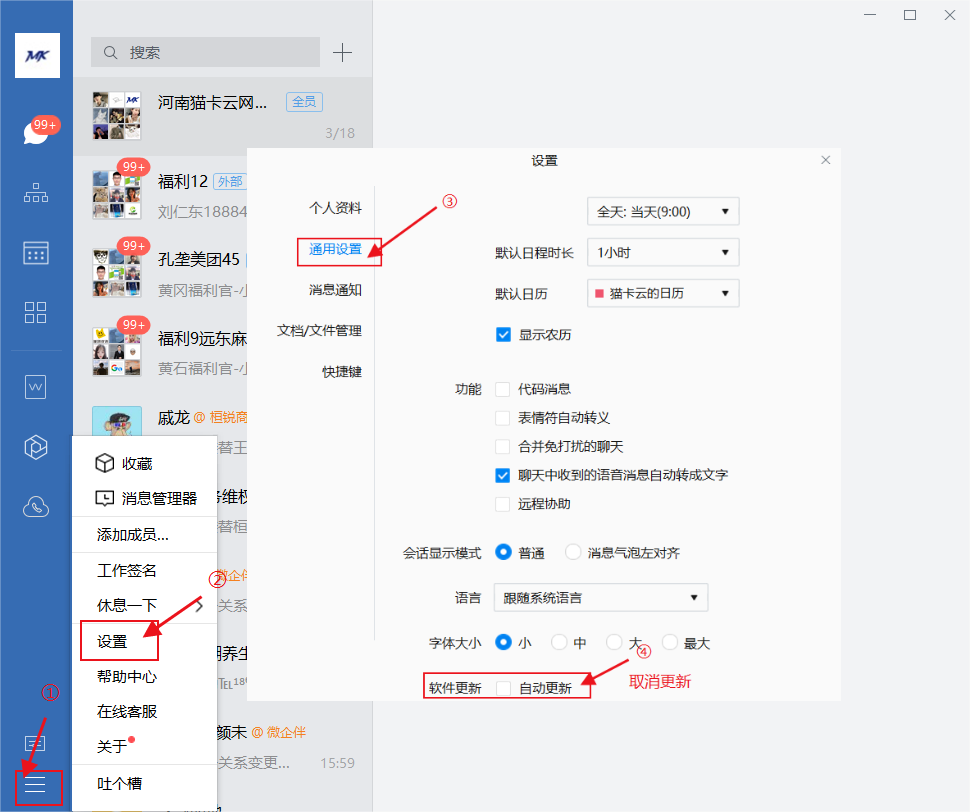Click the 消息管理器 monitor icon
970x812 pixels.
click(105, 498)
